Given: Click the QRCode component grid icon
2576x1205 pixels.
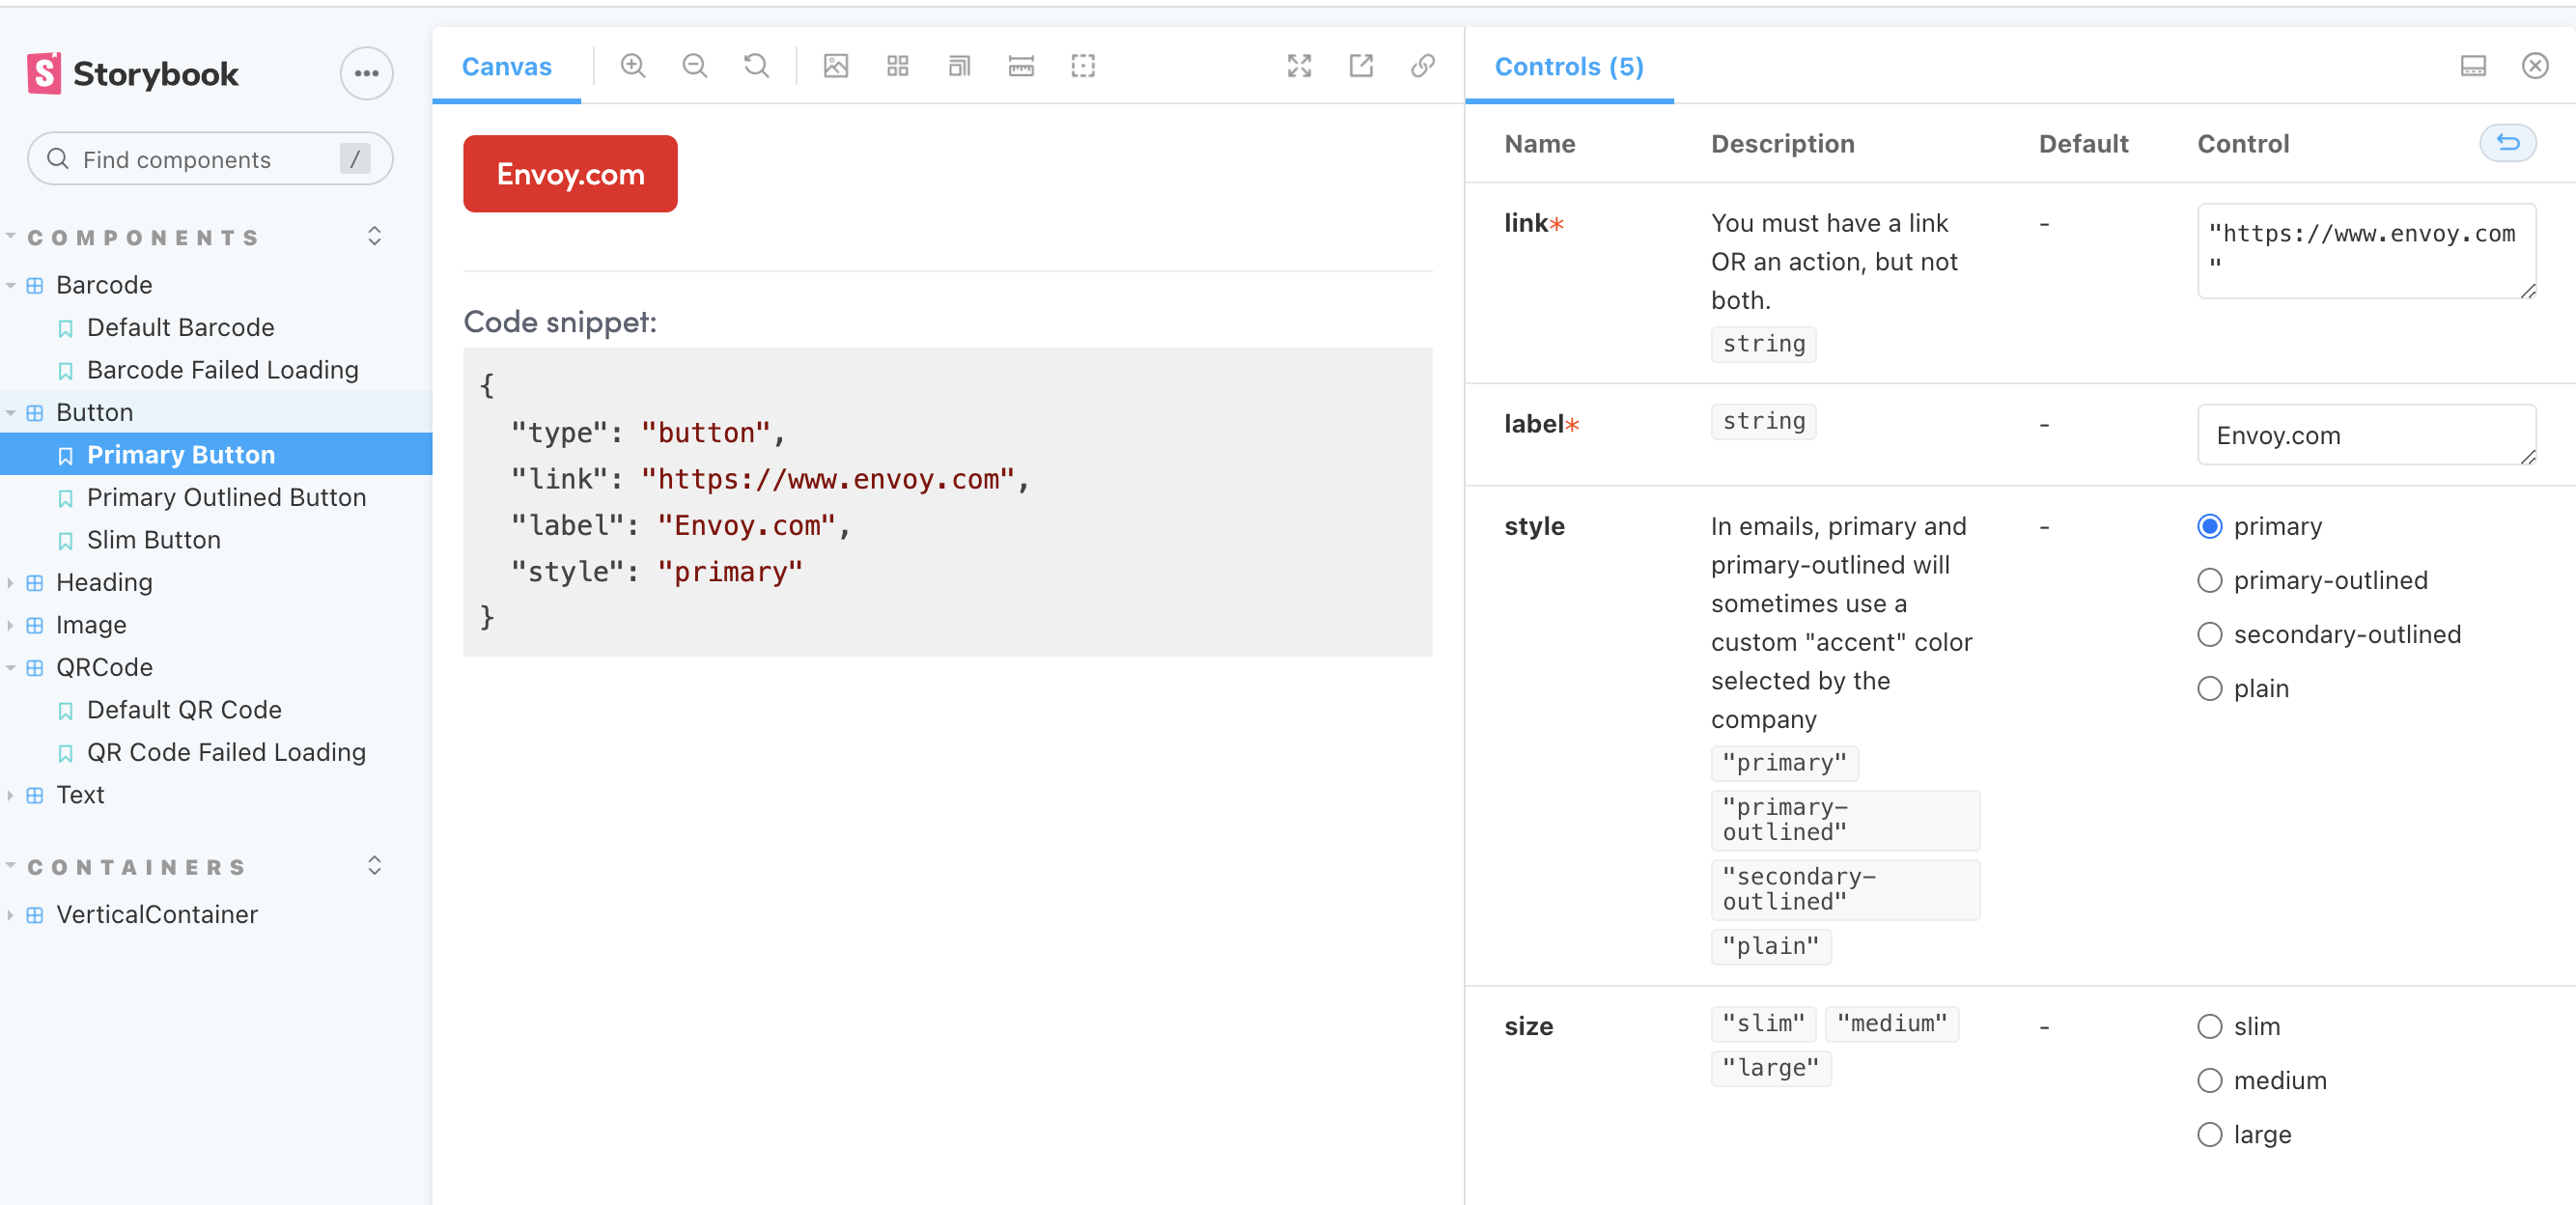Looking at the screenshot, I should tap(35, 667).
